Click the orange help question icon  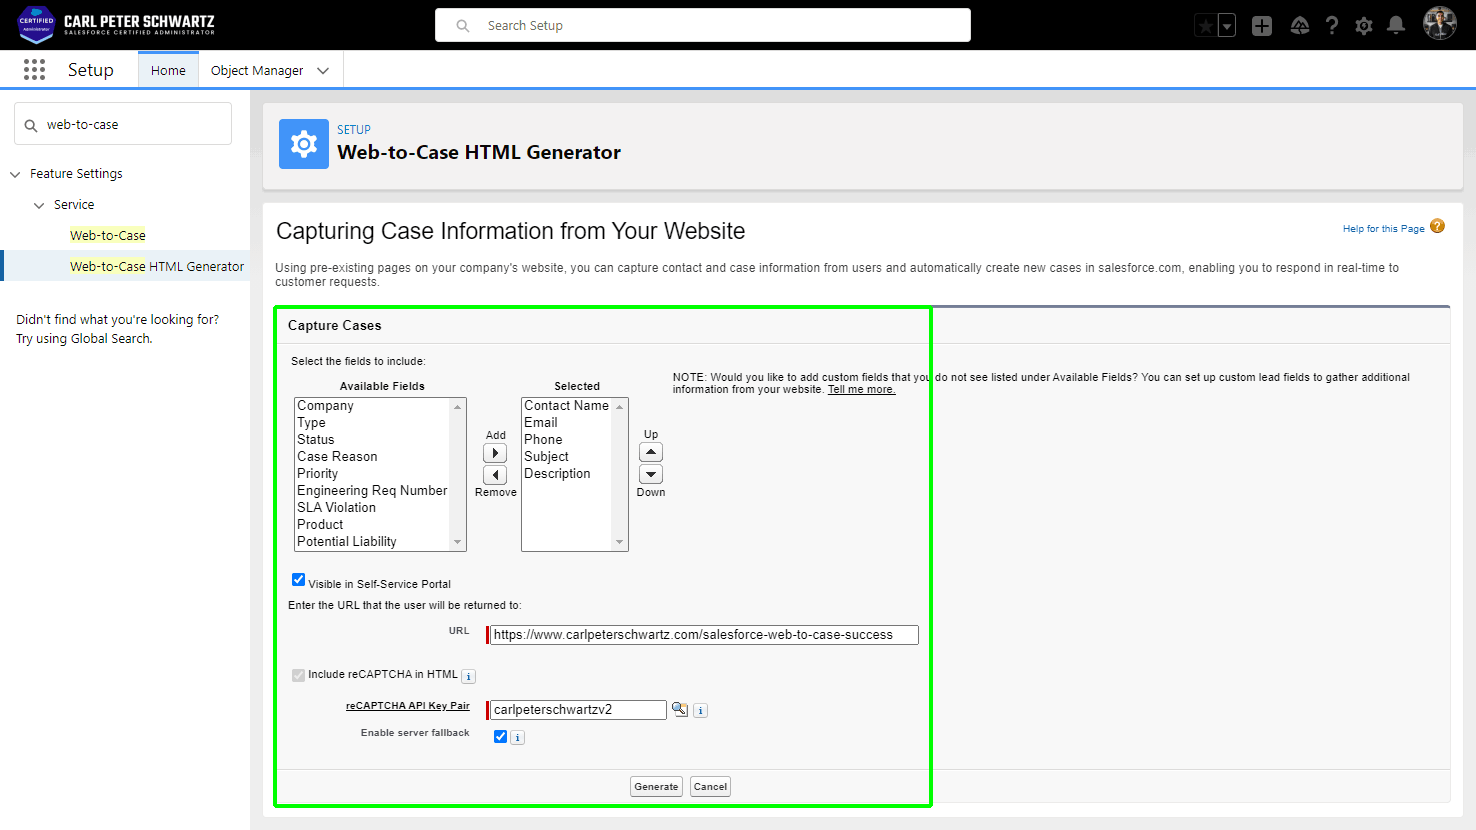pyautogui.click(x=1437, y=226)
